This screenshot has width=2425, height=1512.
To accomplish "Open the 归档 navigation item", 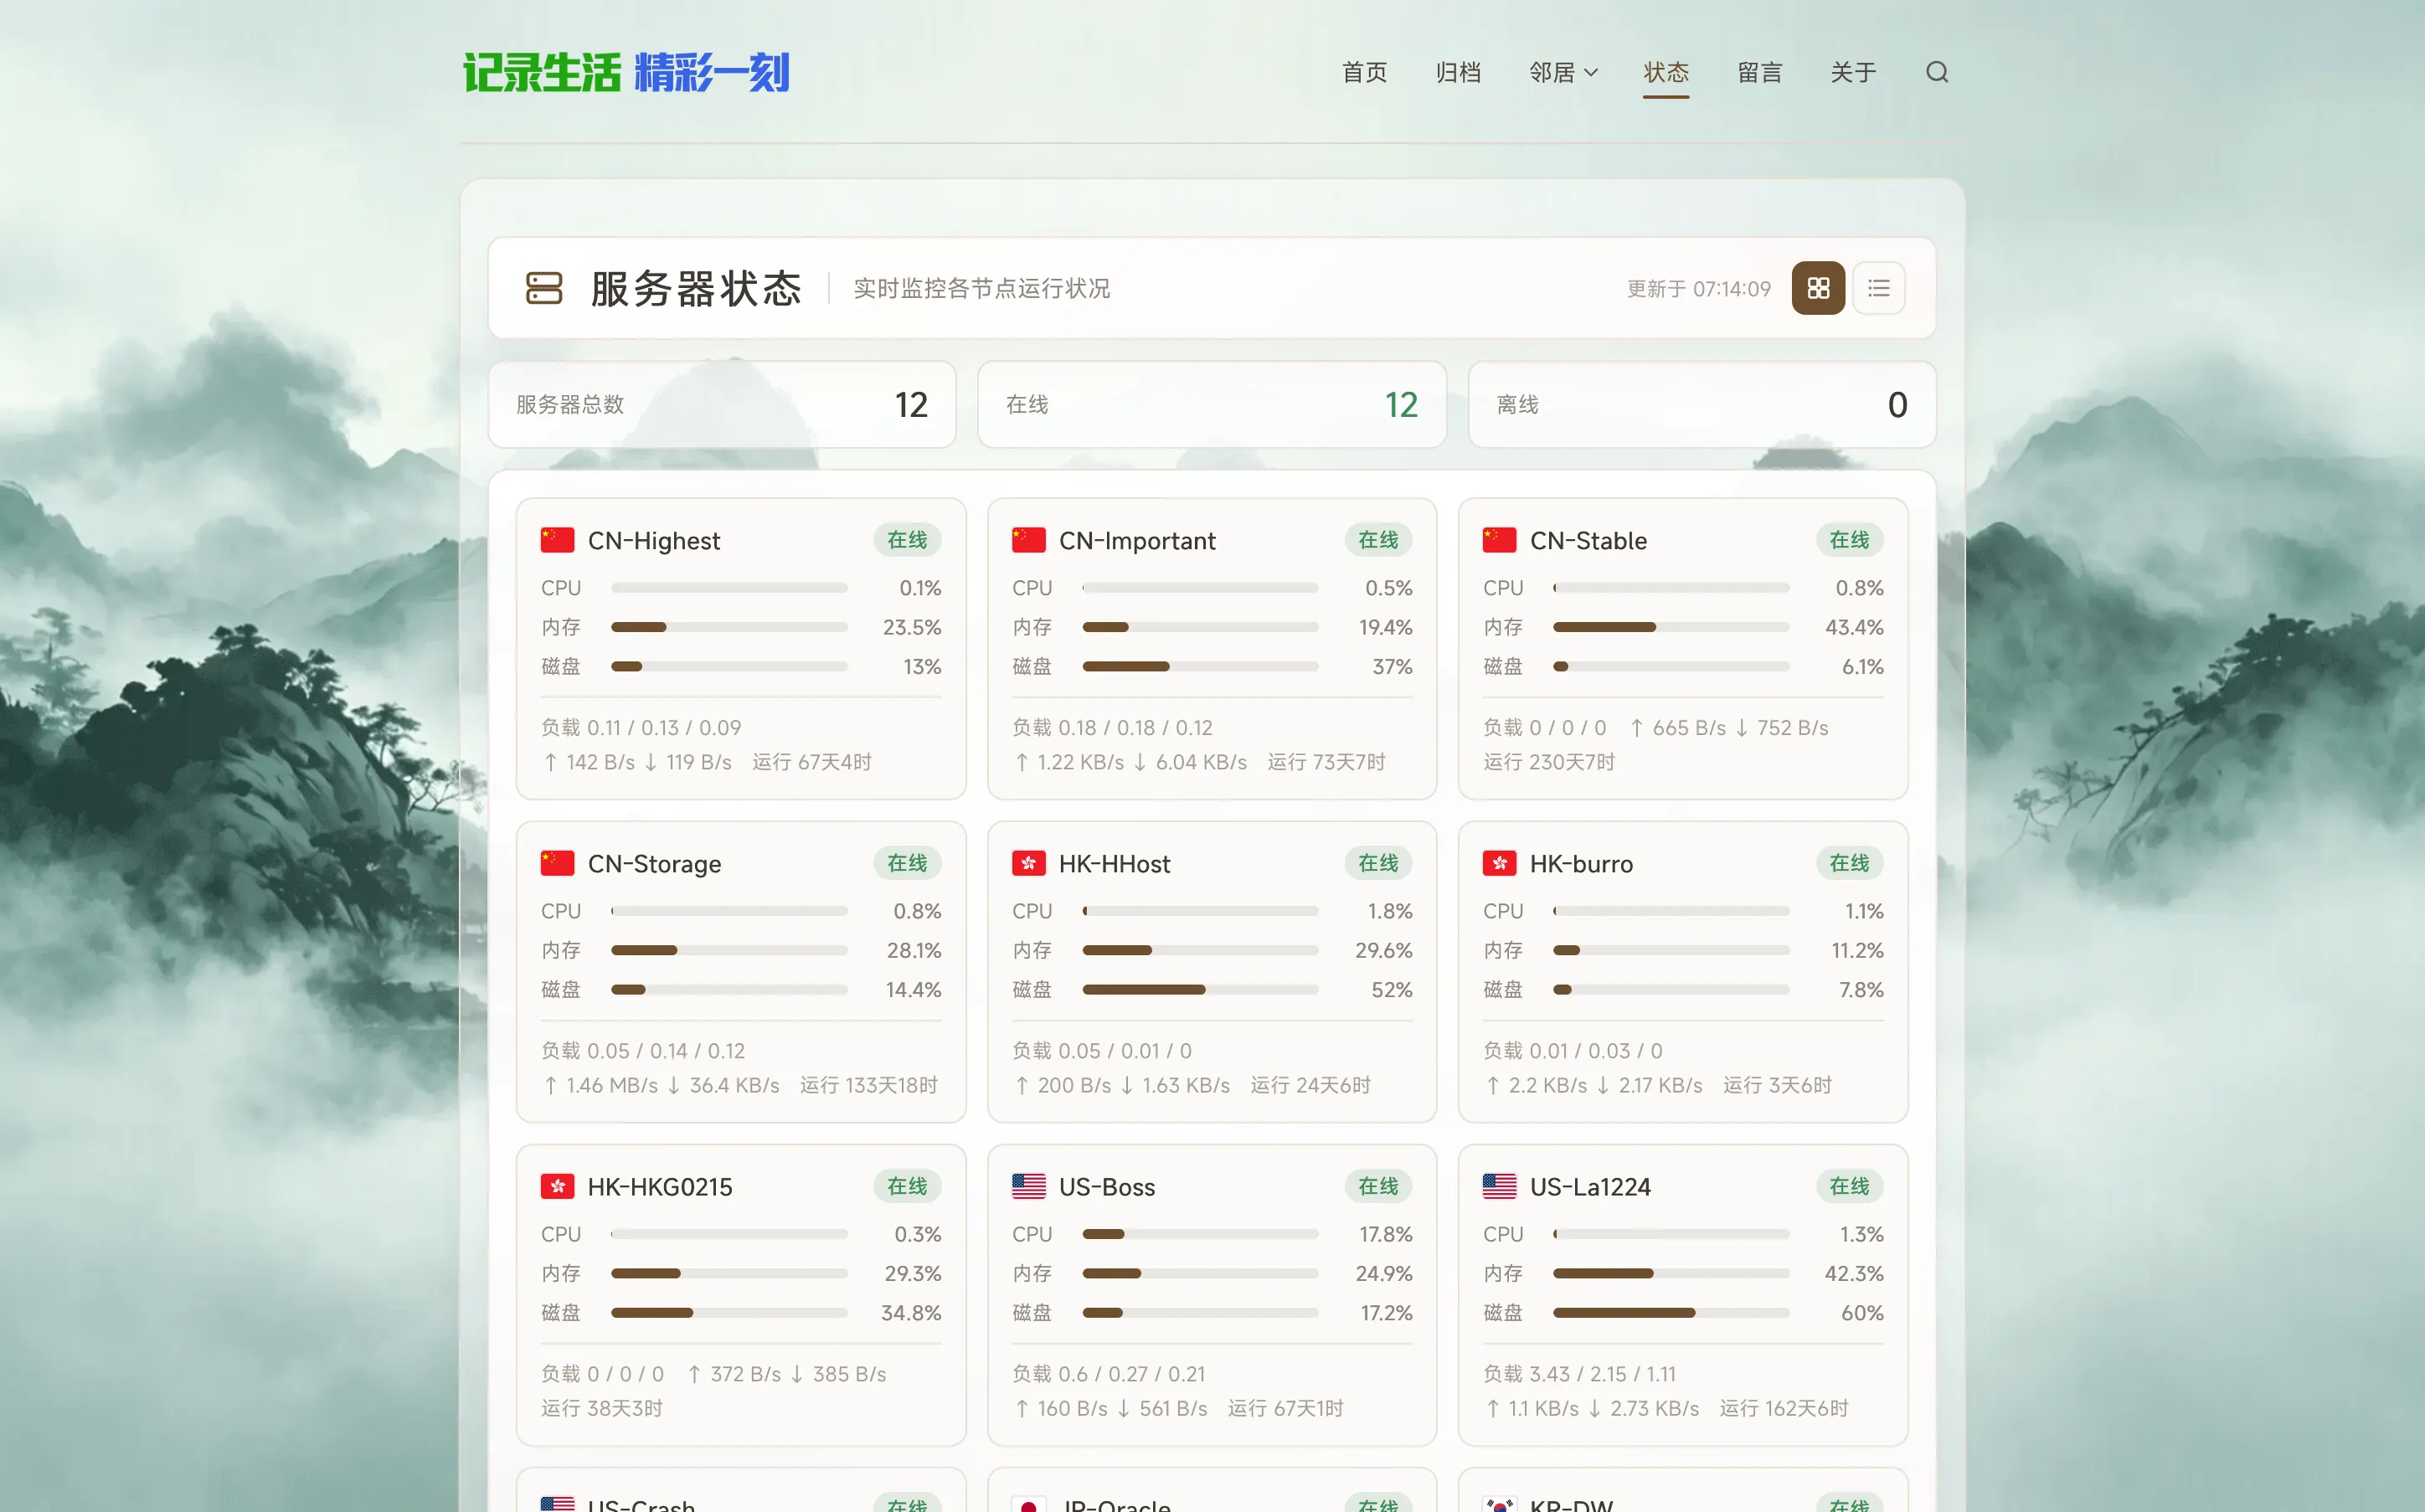I will [x=1458, y=72].
